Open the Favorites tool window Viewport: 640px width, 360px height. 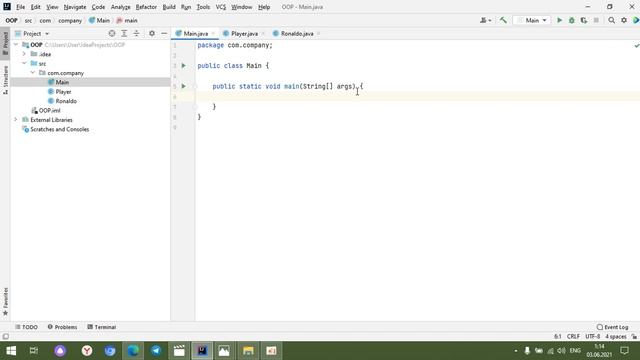click(5, 301)
